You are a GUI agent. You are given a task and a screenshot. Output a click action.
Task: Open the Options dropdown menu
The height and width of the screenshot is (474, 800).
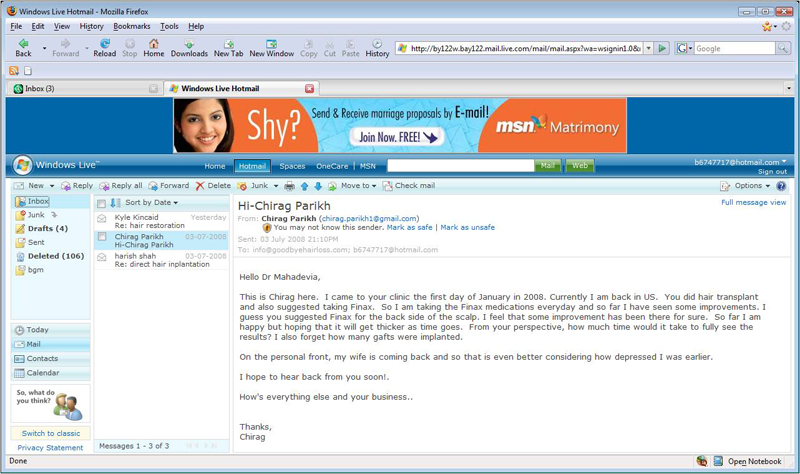click(x=745, y=186)
